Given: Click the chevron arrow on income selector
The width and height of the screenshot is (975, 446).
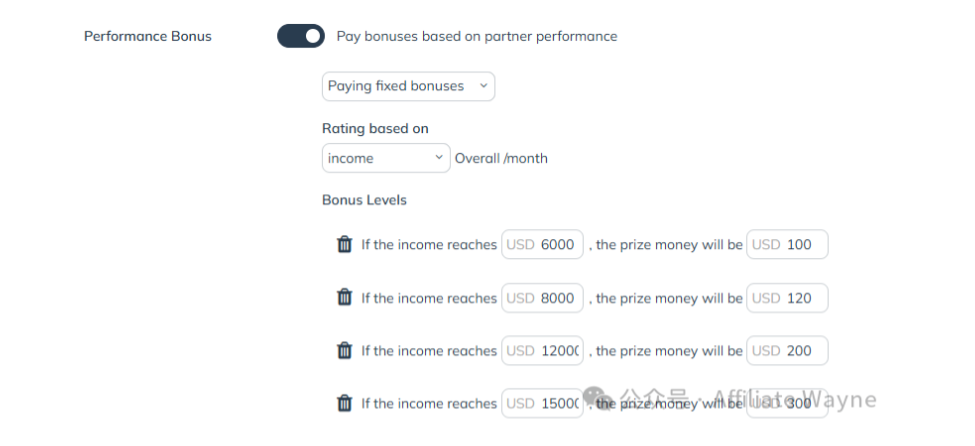Looking at the screenshot, I should [x=438, y=157].
